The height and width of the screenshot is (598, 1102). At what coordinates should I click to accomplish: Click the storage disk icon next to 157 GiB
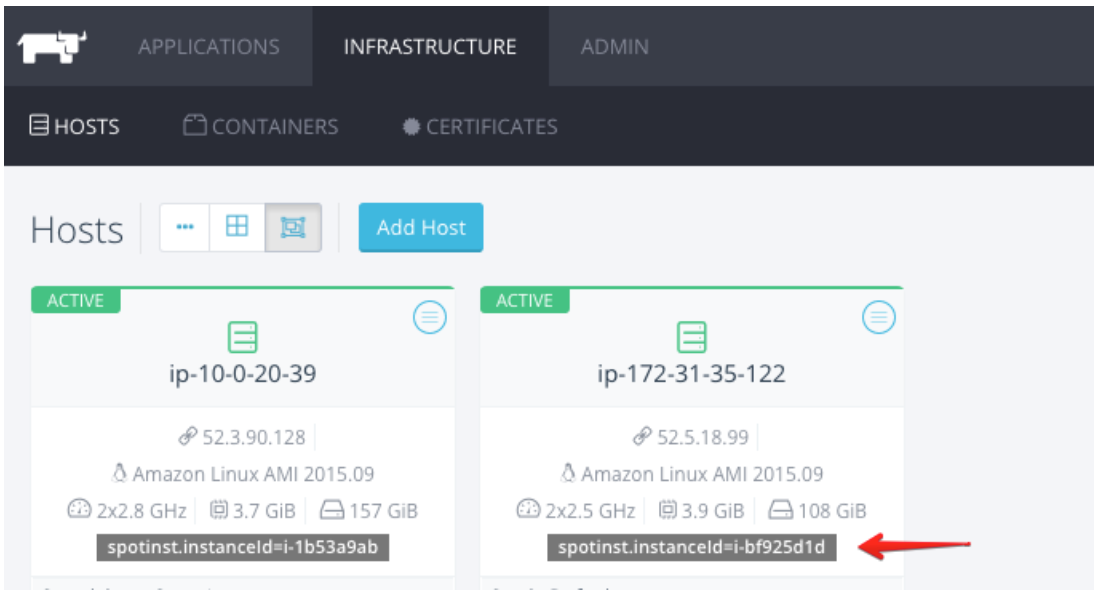point(333,511)
